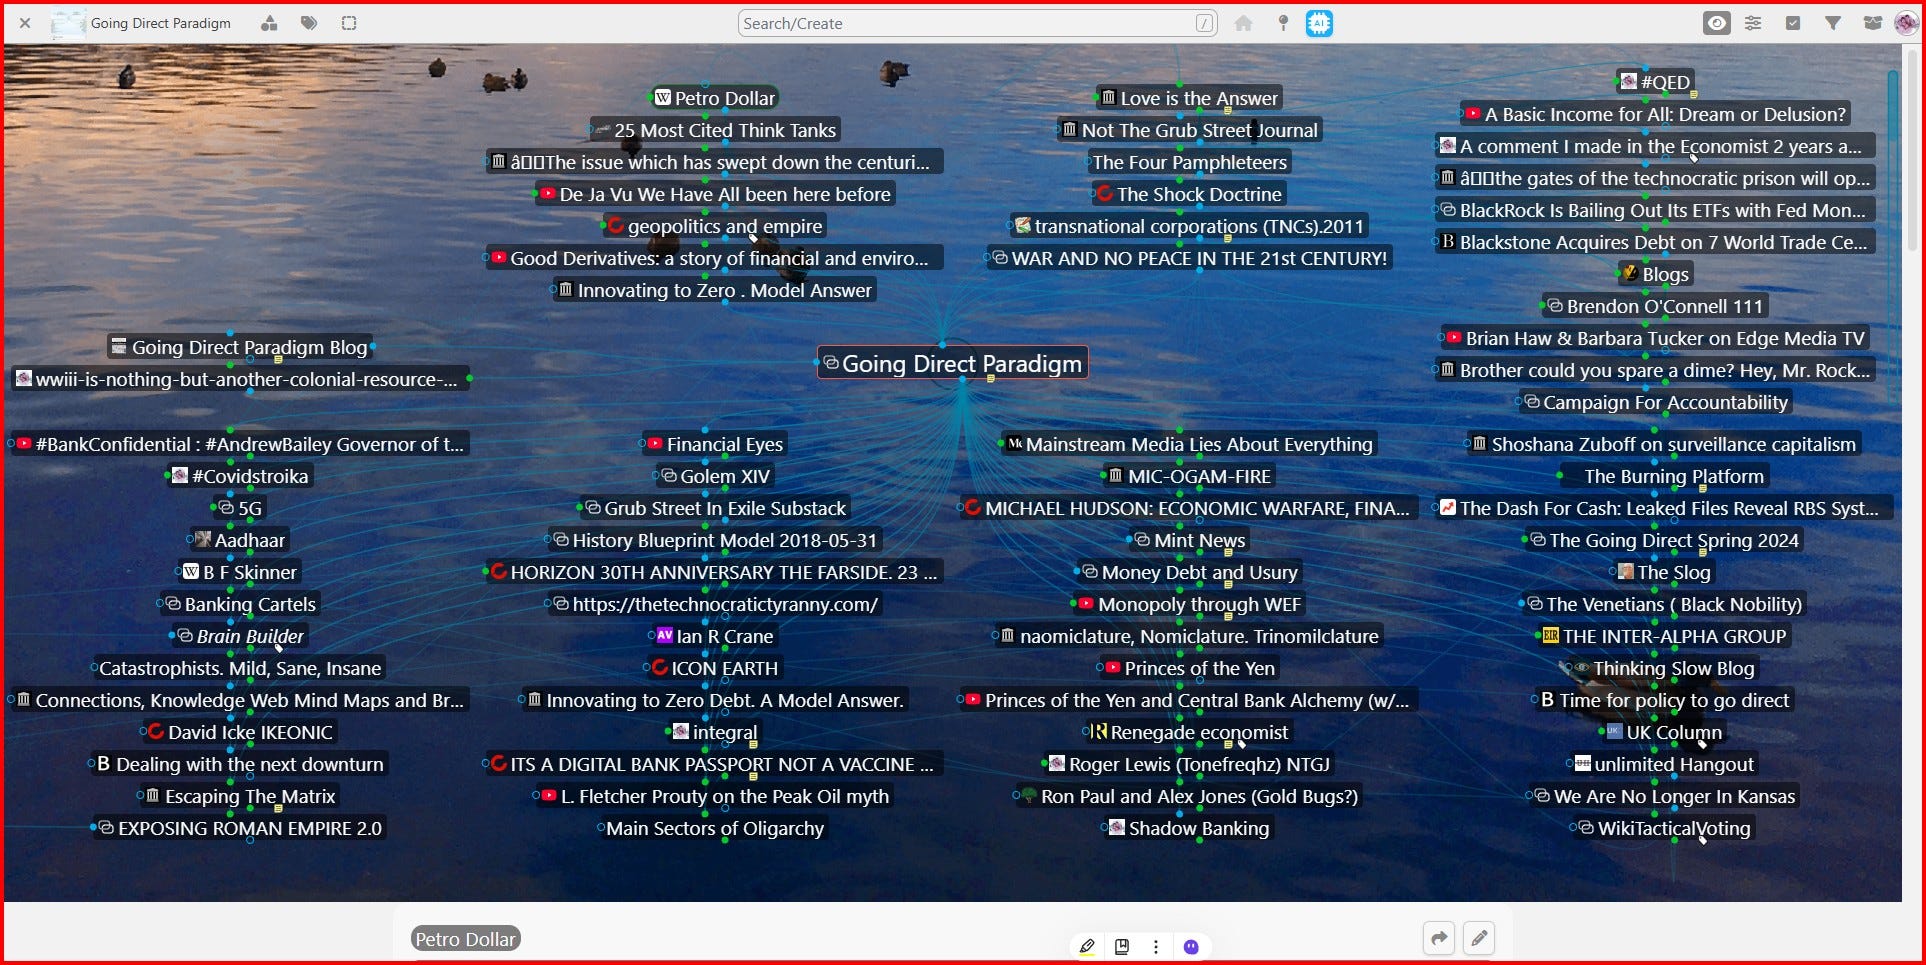Select the Mint News thought
Screen dimensions: 1926x965
[x=1188, y=540]
